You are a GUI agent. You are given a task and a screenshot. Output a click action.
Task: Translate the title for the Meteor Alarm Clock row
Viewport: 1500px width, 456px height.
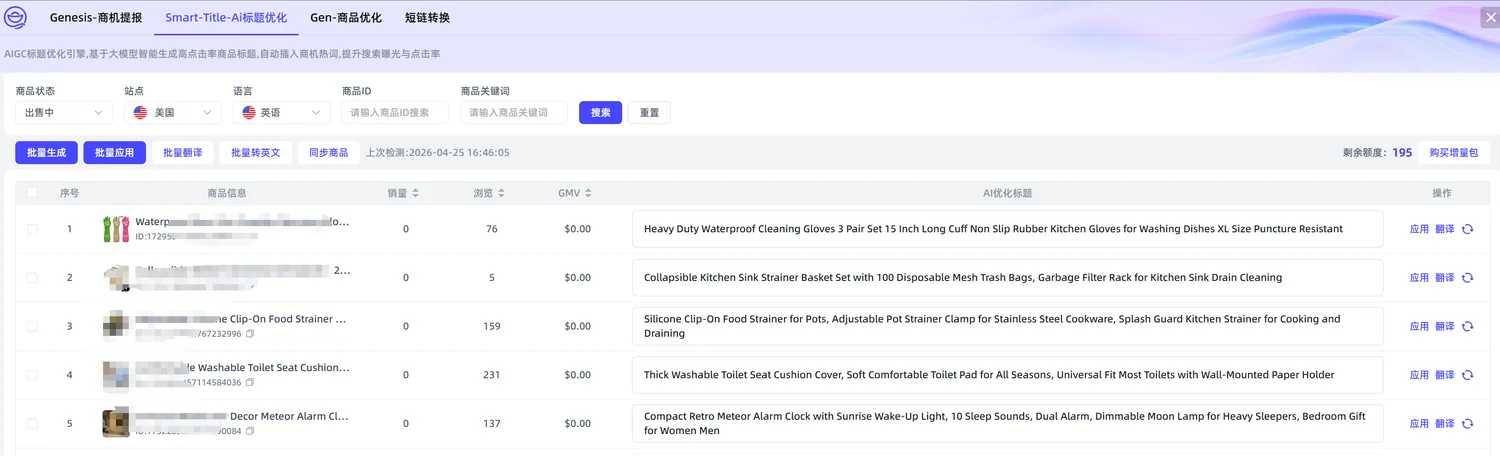(x=1444, y=424)
